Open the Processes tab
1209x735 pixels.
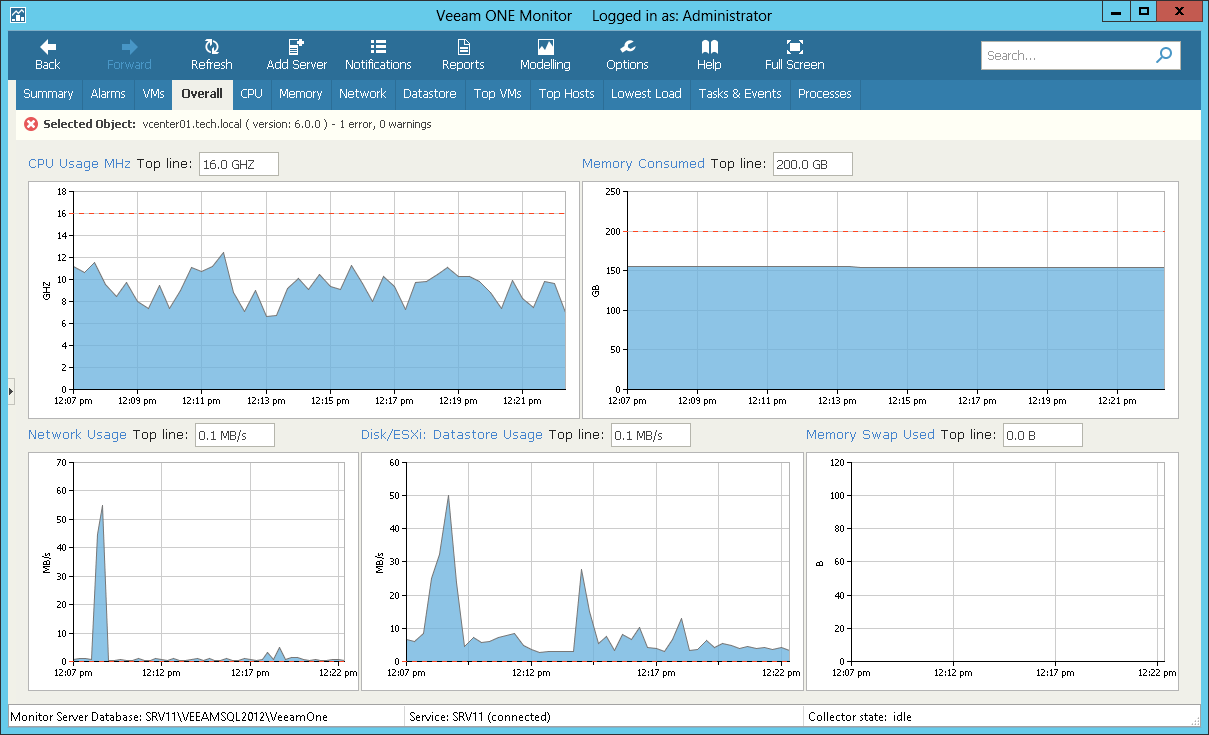[825, 94]
